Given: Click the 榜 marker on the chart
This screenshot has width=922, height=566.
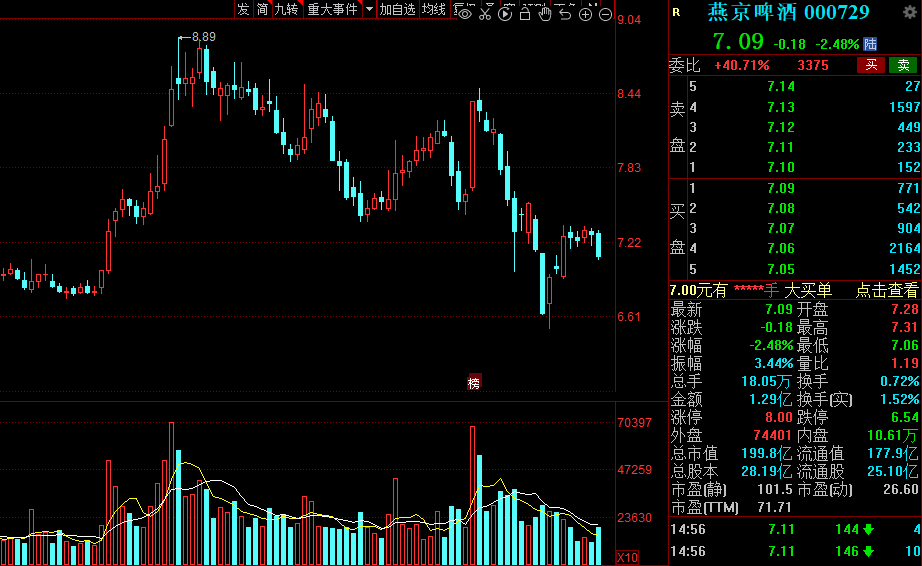Looking at the screenshot, I should pyautogui.click(x=474, y=382).
